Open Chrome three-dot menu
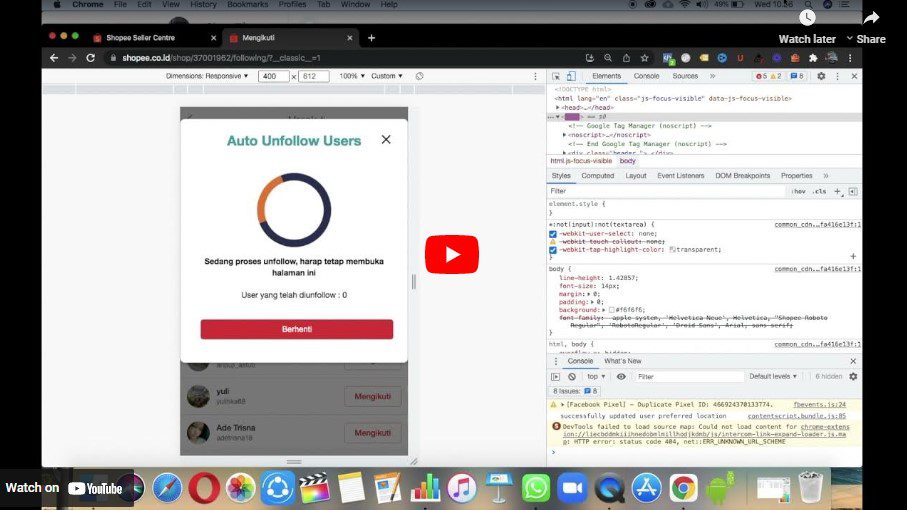The image size is (907, 510). click(x=850, y=58)
